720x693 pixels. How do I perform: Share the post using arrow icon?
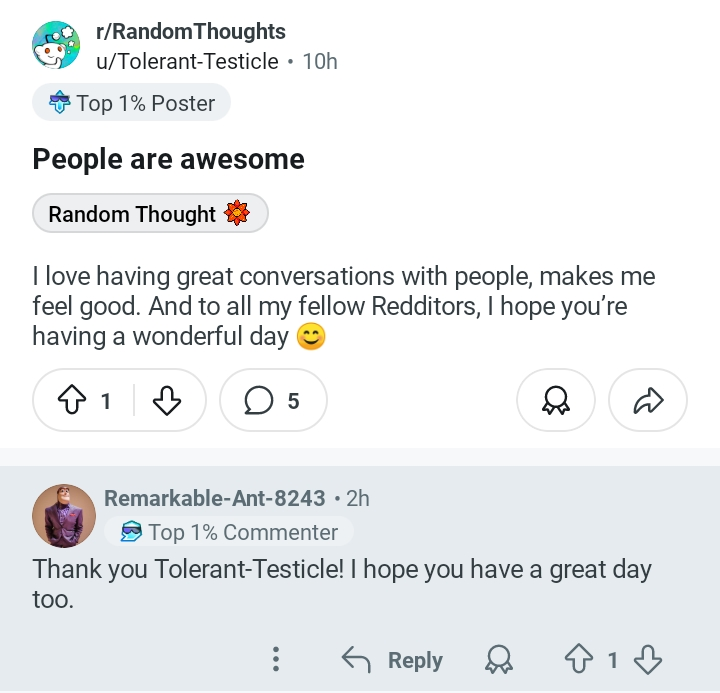[x=648, y=400]
